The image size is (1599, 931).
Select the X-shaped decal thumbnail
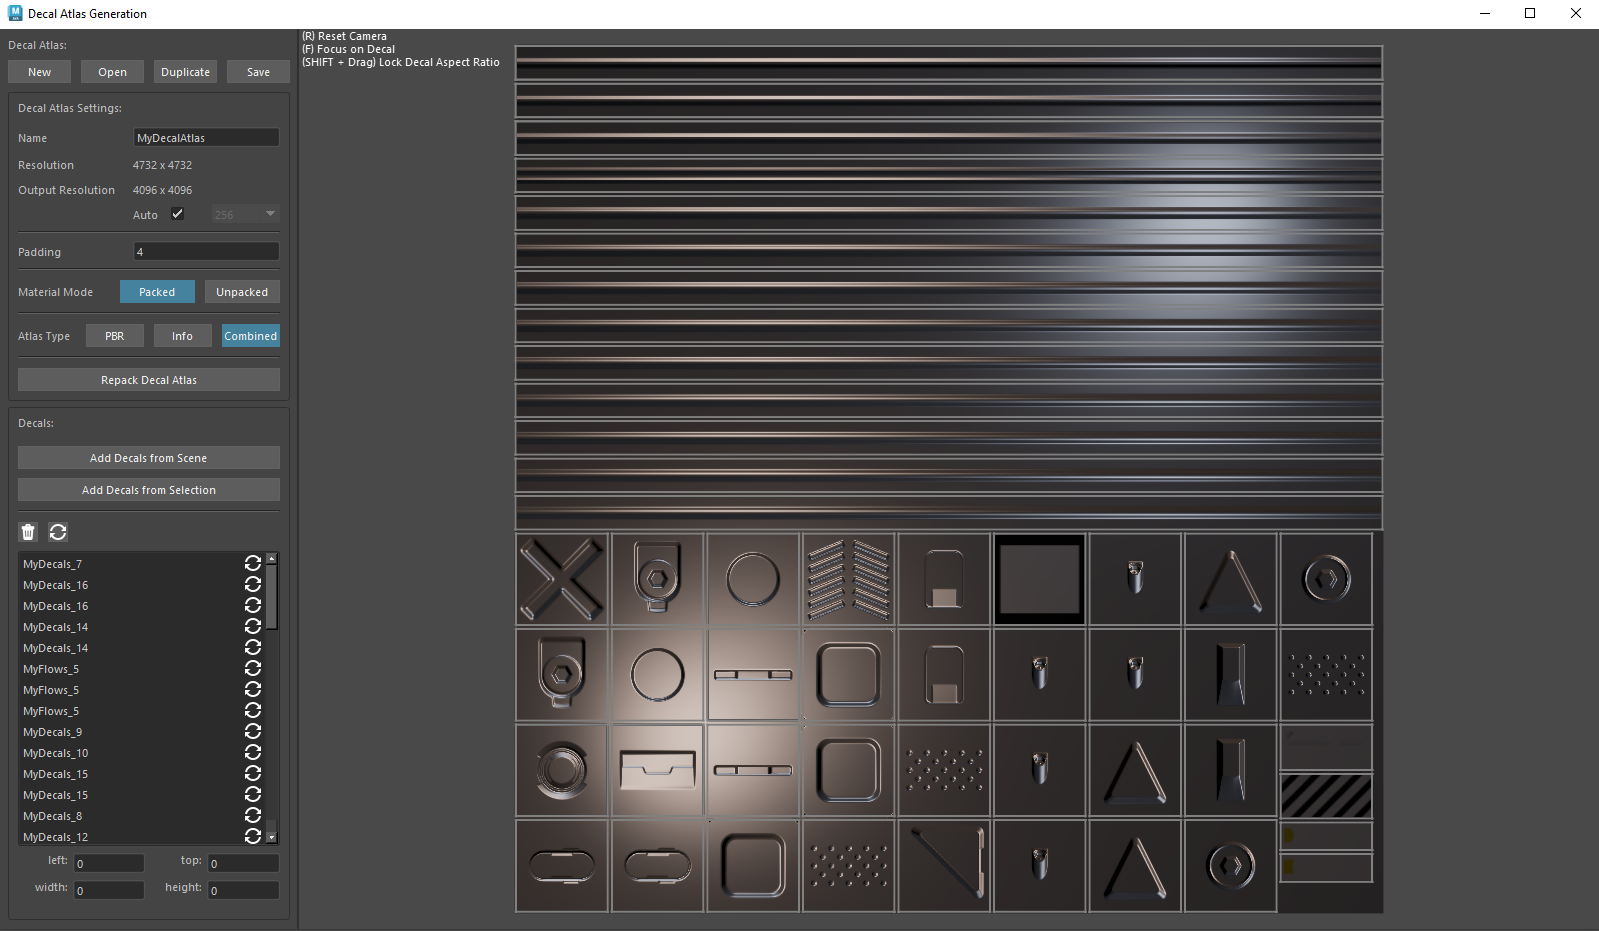[x=562, y=579]
